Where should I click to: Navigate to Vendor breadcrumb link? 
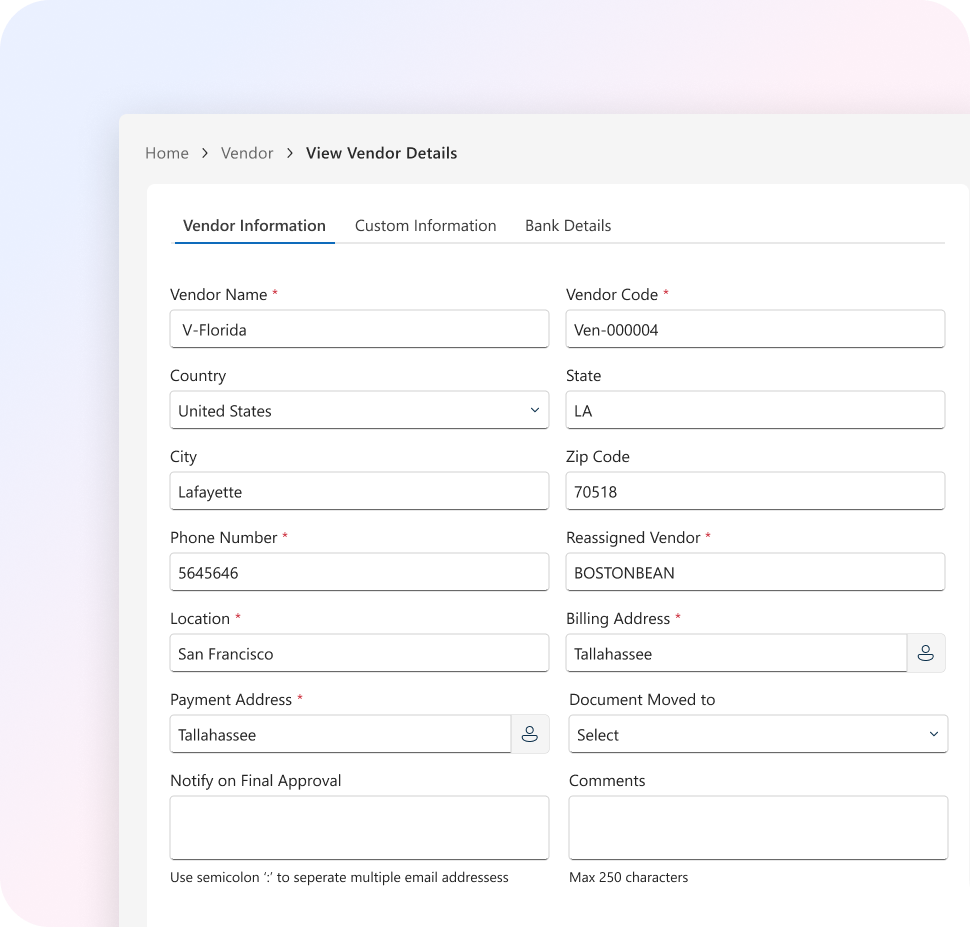[247, 153]
